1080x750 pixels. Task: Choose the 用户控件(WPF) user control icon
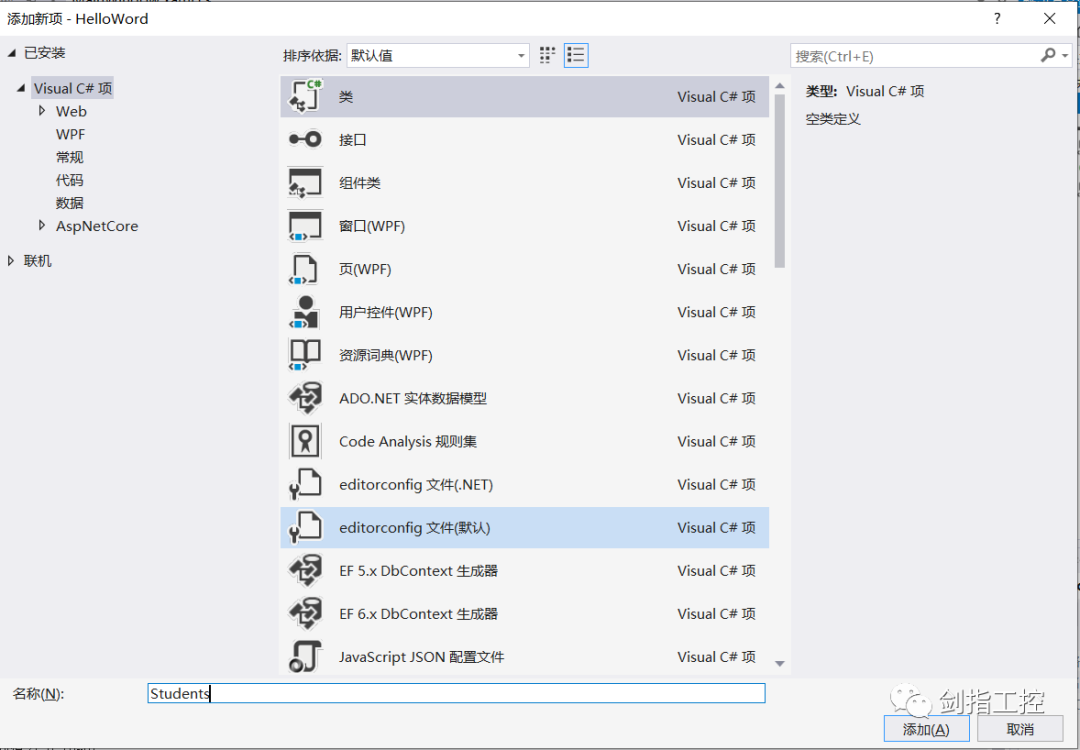[x=304, y=312]
